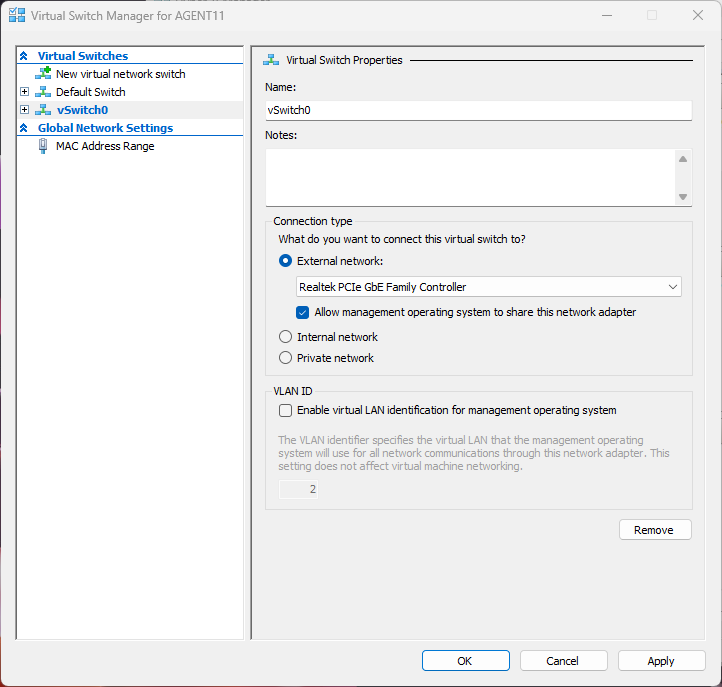Expand the vSwitch0 tree node
Viewport: 722px width, 687px height.
(24, 110)
